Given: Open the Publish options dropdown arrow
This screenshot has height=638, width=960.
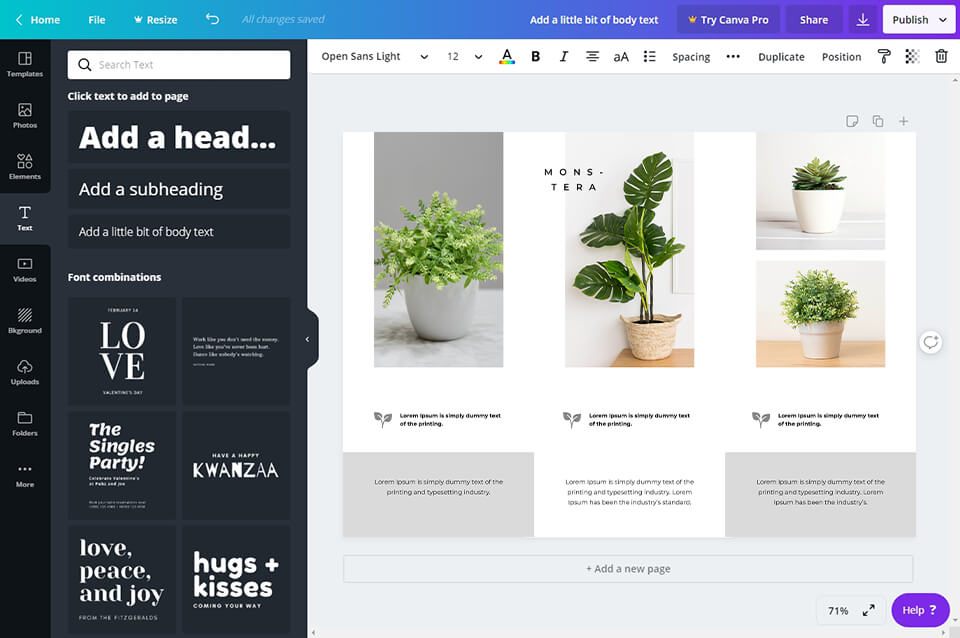Looking at the screenshot, I should [941, 19].
